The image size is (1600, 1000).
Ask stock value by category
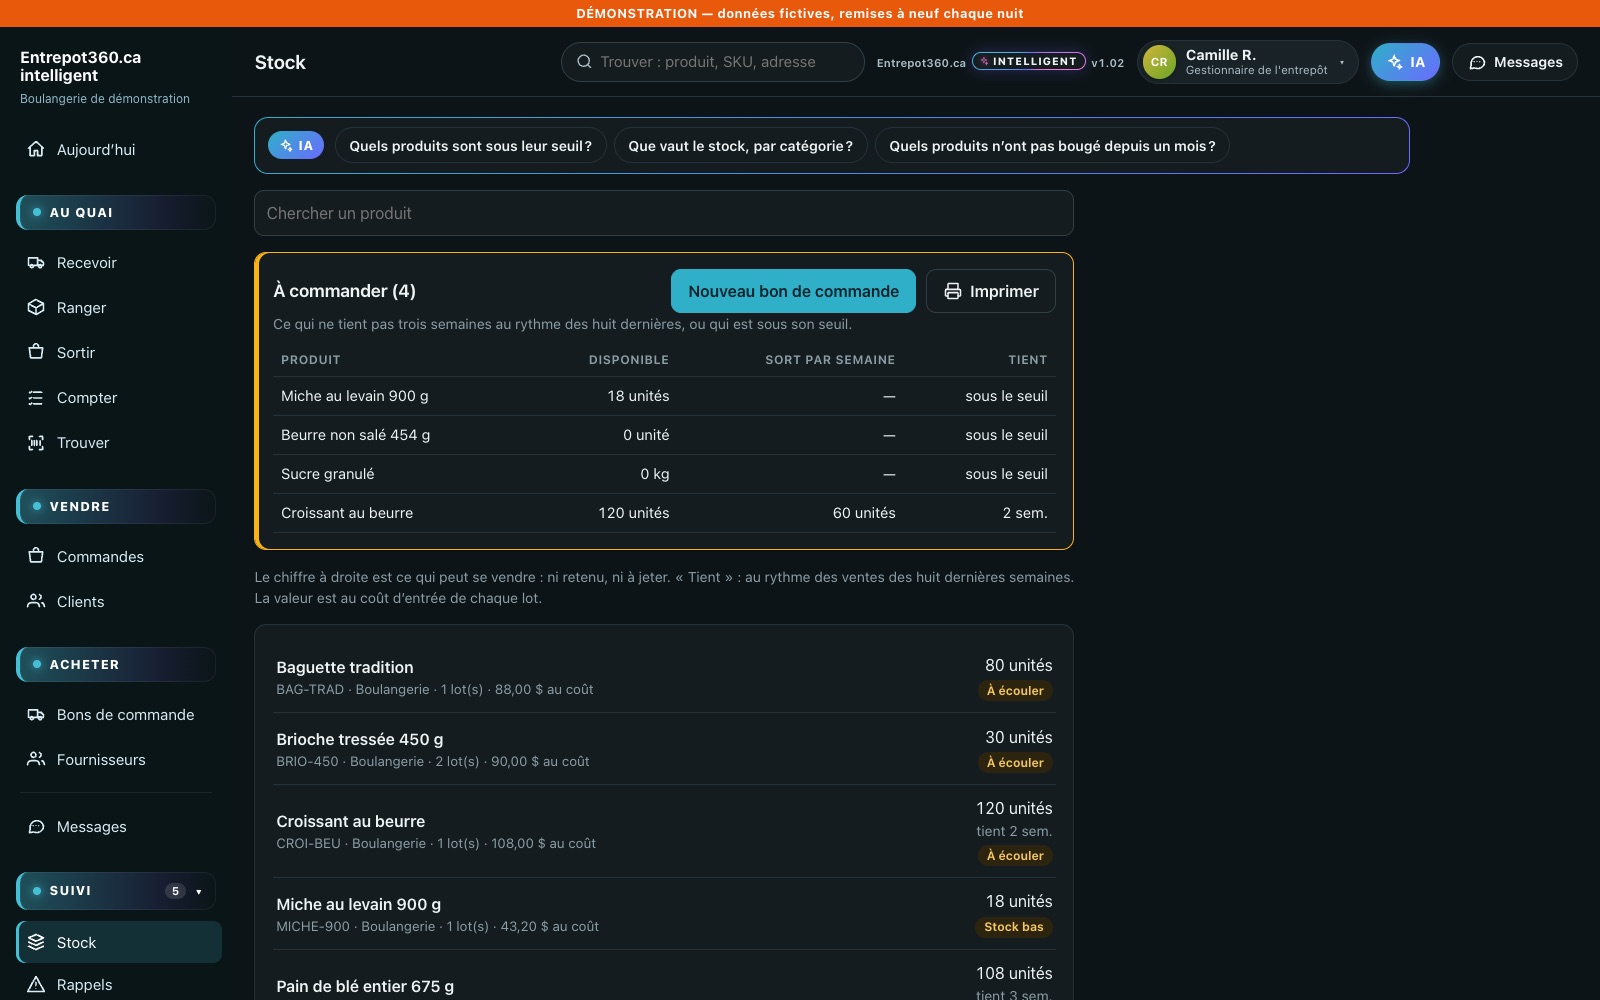pos(740,146)
